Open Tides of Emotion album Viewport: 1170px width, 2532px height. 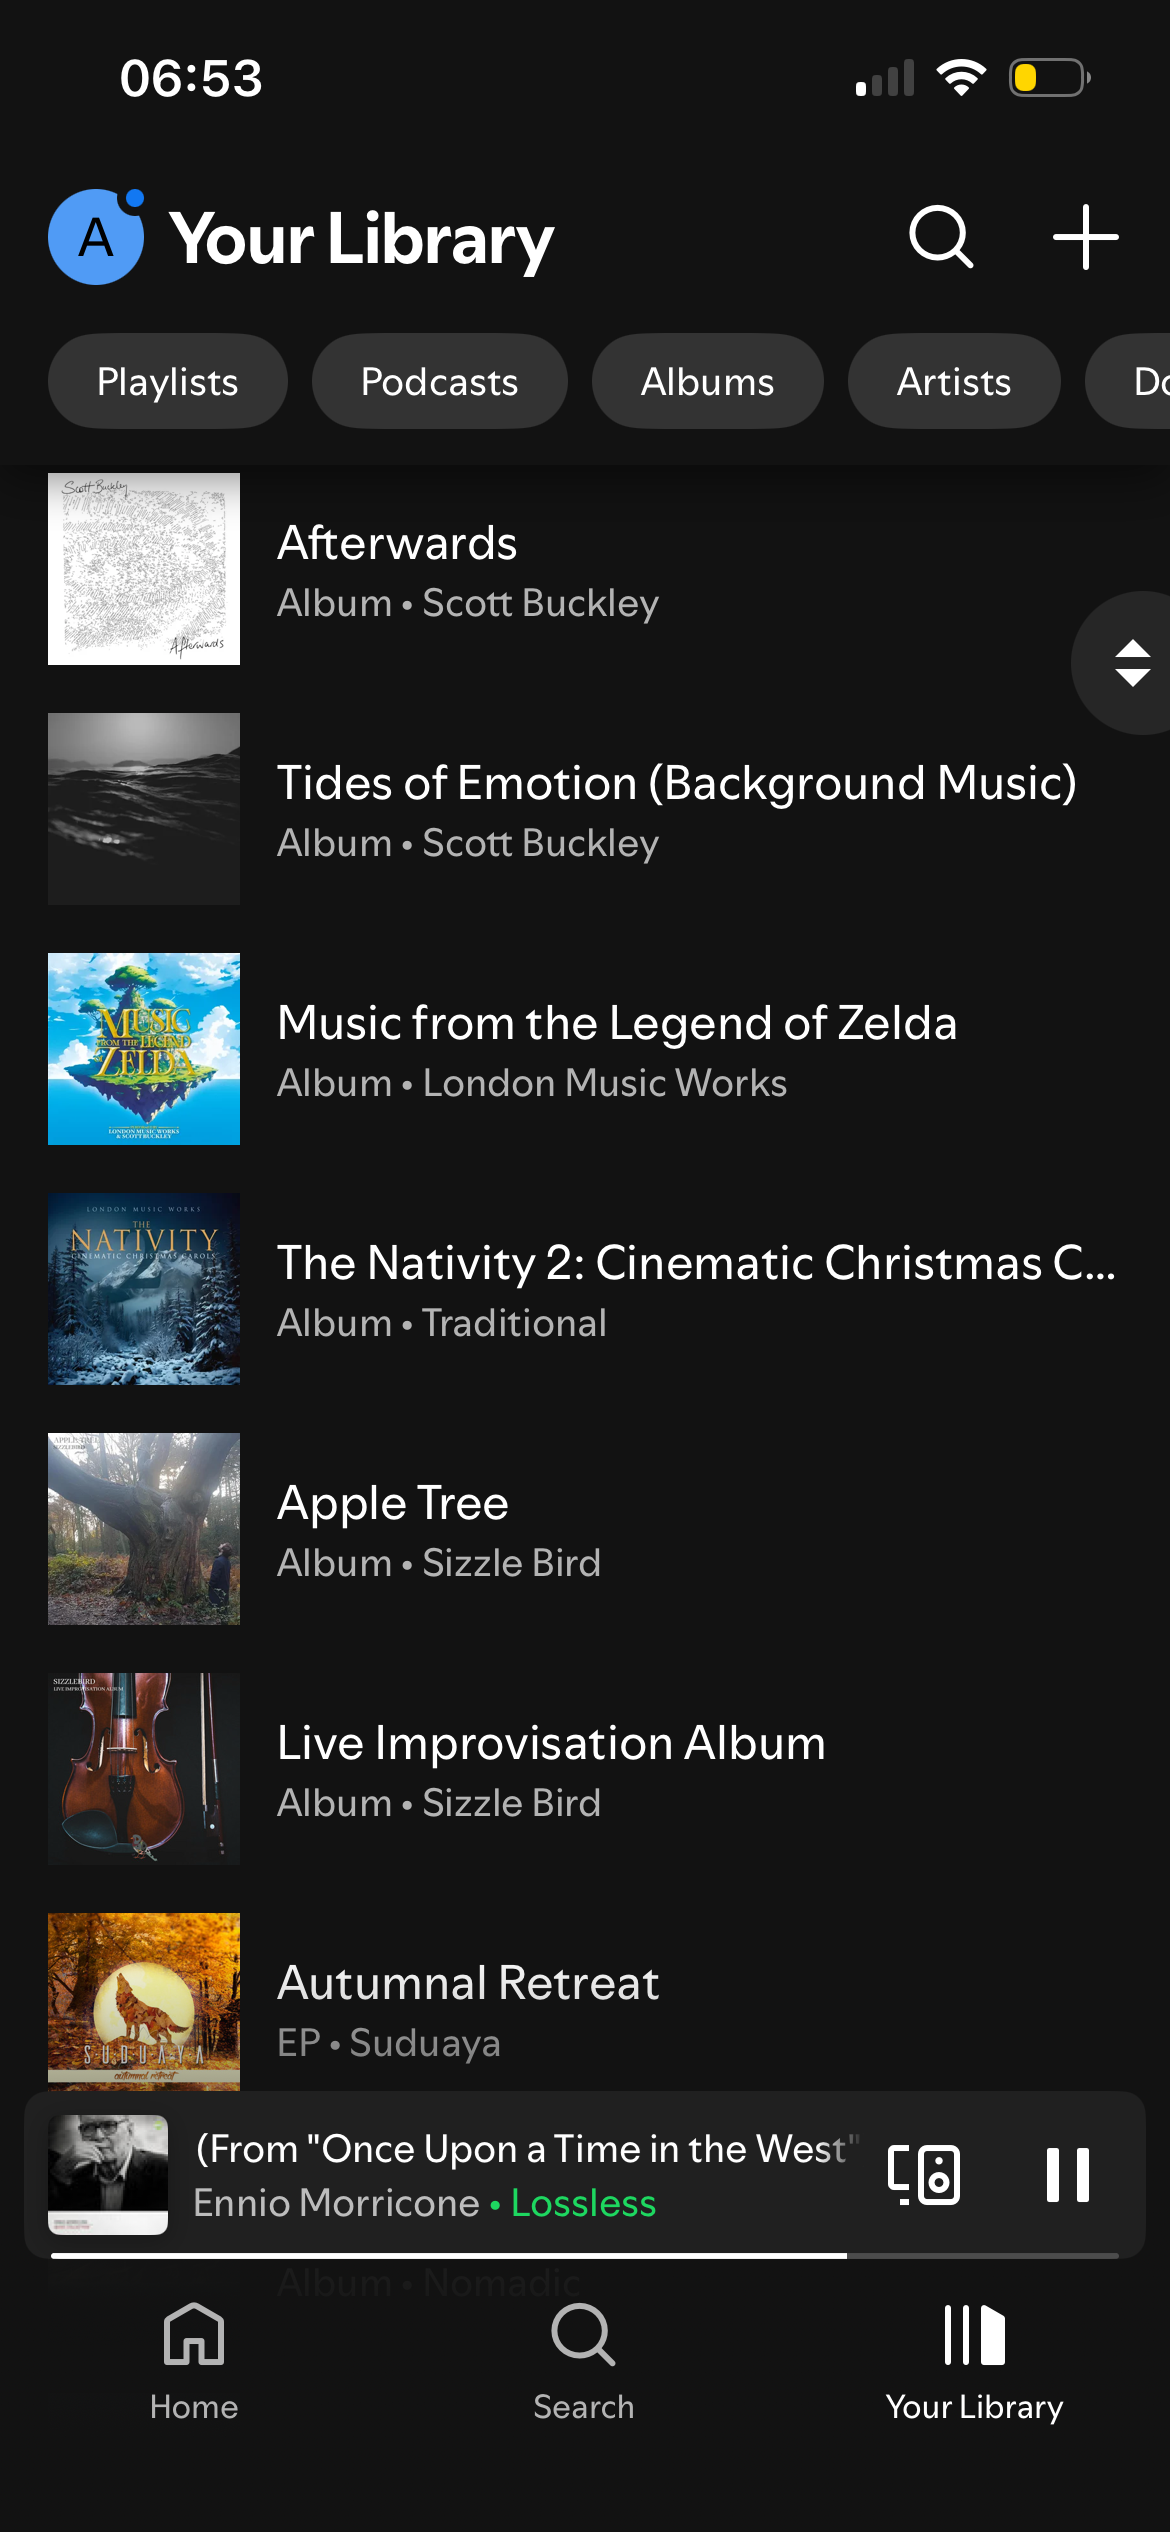coord(676,810)
